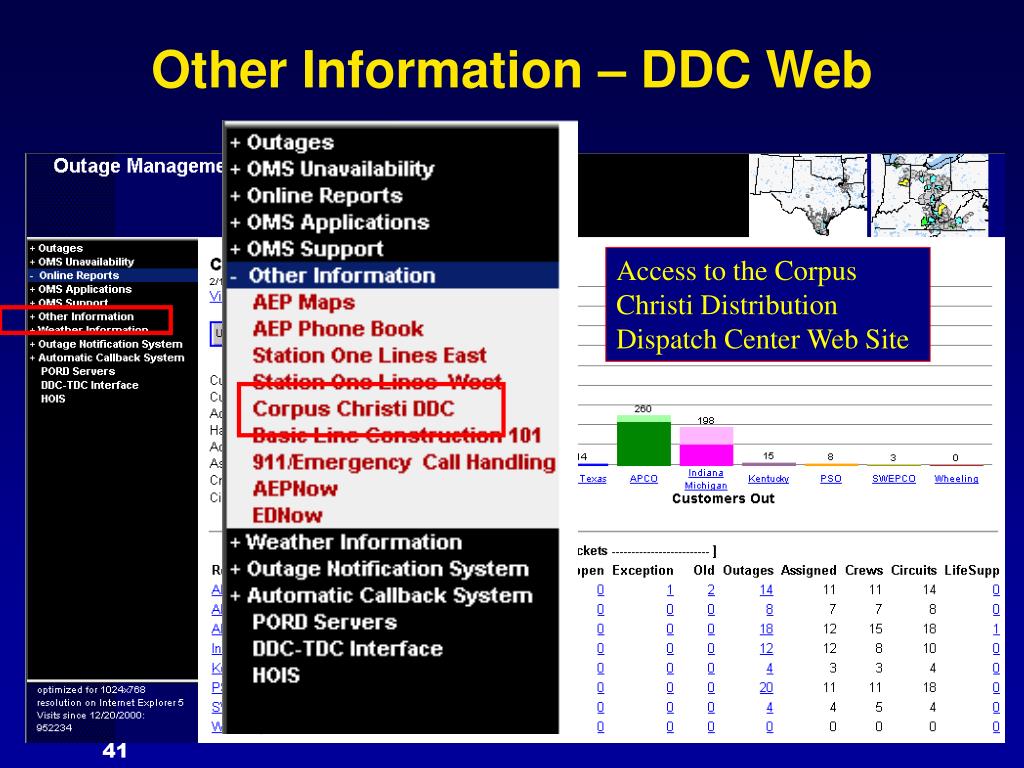This screenshot has width=1024, height=768.
Task: Expand Outage Notification System in small sidebar
Action: click(106, 344)
